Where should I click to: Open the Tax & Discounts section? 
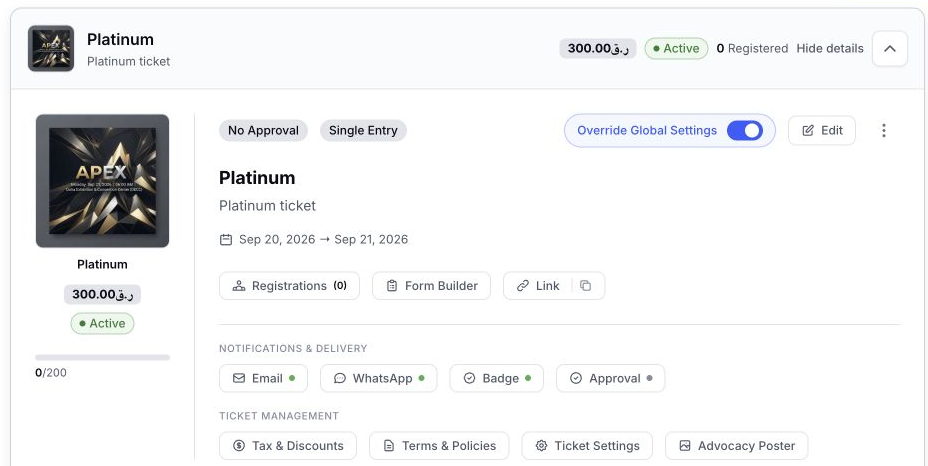[288, 446]
